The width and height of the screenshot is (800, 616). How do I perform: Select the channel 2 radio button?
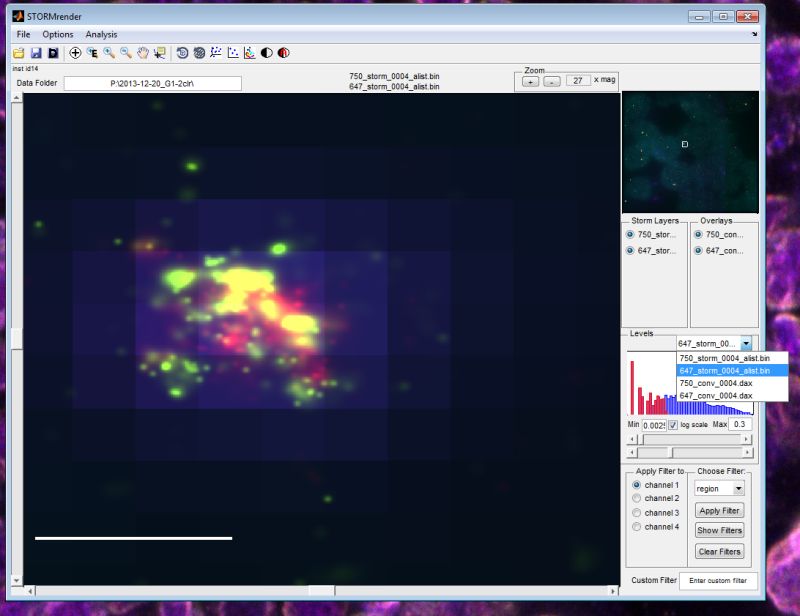pos(637,499)
